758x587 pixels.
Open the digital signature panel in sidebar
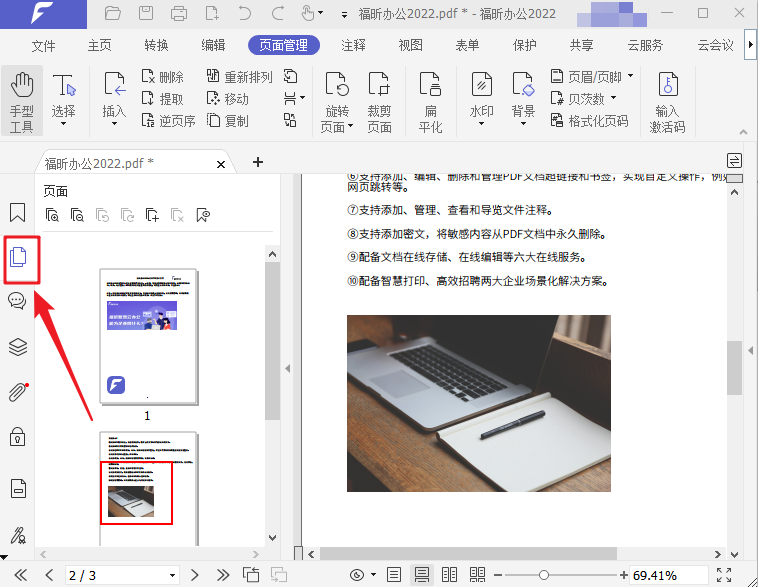point(18,535)
